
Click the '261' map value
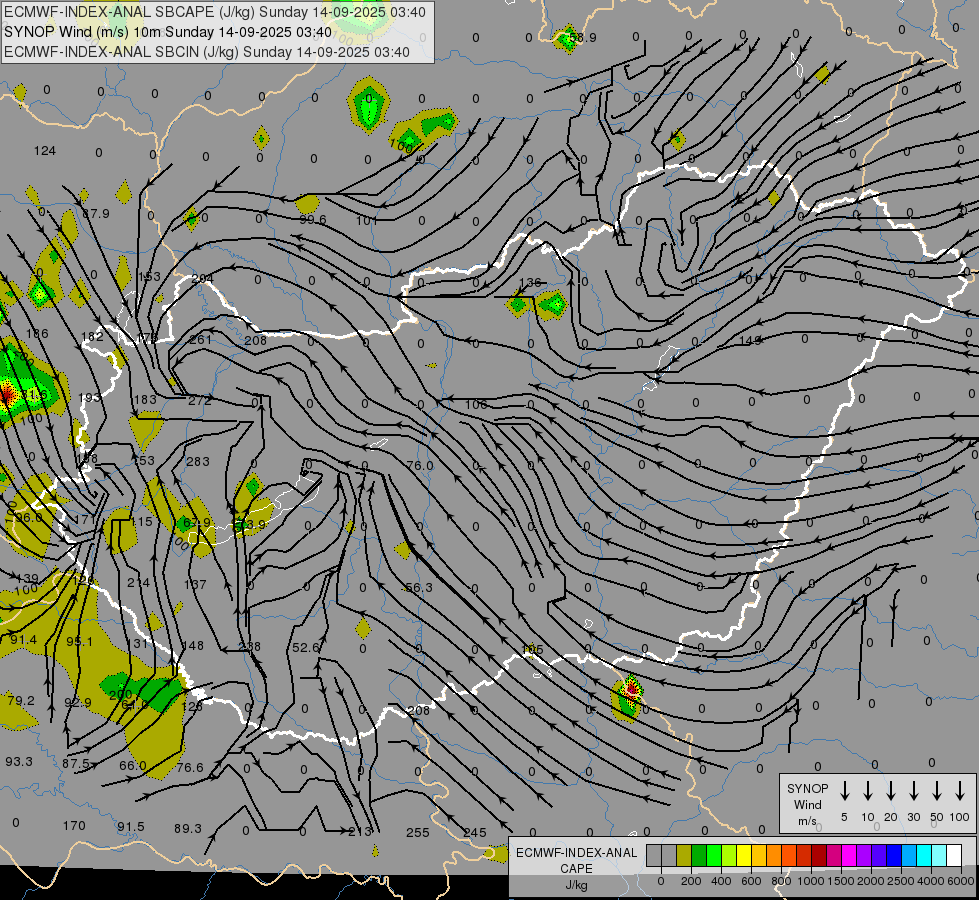point(200,340)
